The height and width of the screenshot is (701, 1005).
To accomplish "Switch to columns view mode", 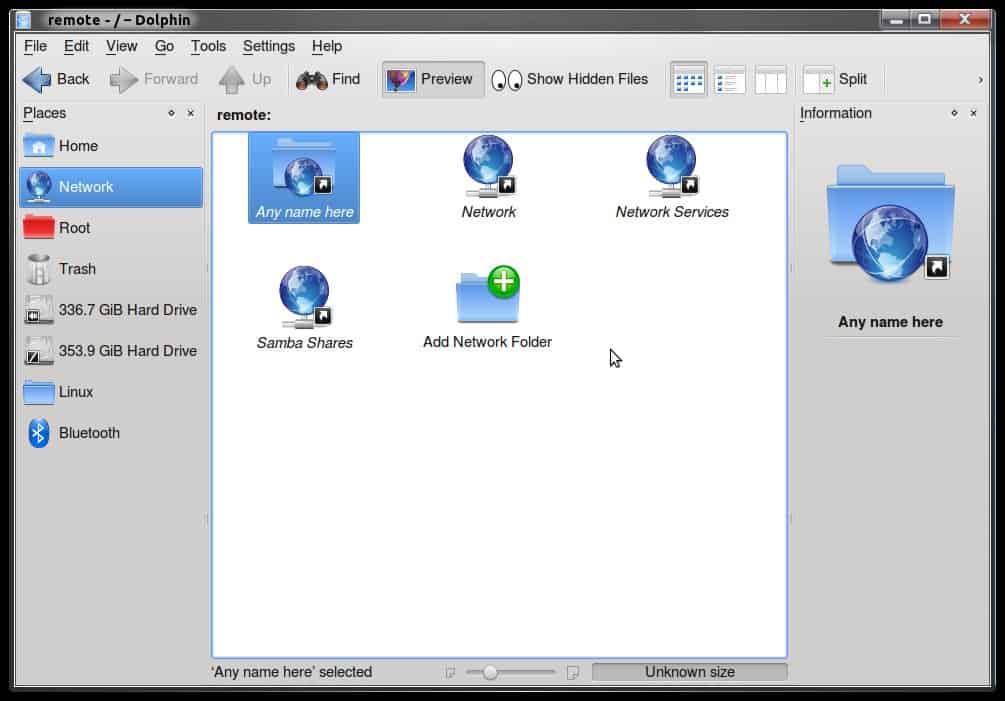I will coord(770,80).
